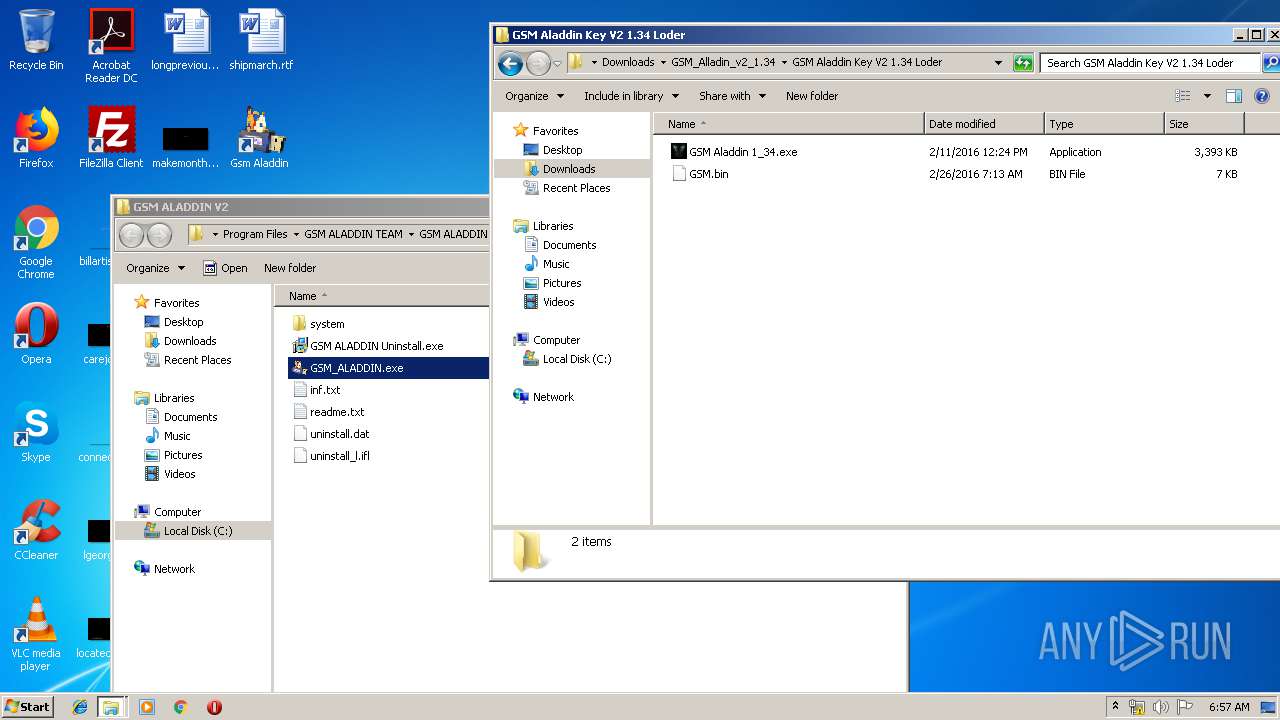The width and height of the screenshot is (1280, 720).
Task: Click the search box in Loder window
Action: pos(1148,63)
